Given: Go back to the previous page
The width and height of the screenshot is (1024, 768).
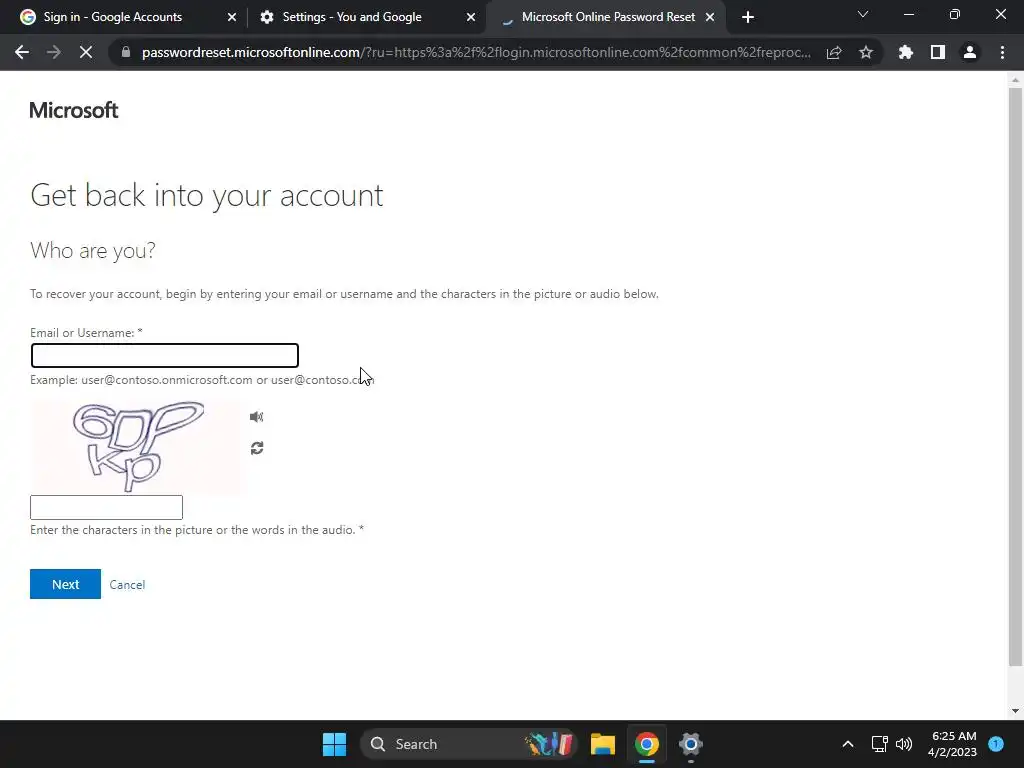Looking at the screenshot, I should click(x=22, y=52).
